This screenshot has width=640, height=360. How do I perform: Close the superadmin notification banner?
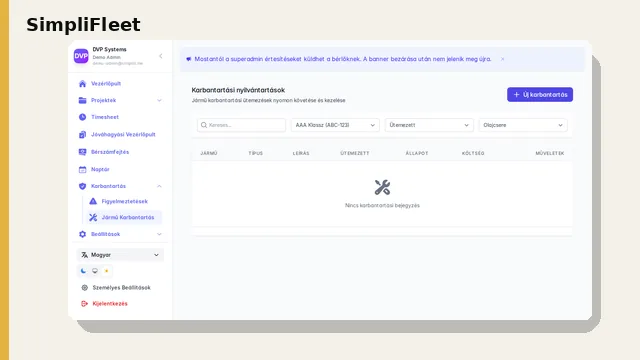502,59
